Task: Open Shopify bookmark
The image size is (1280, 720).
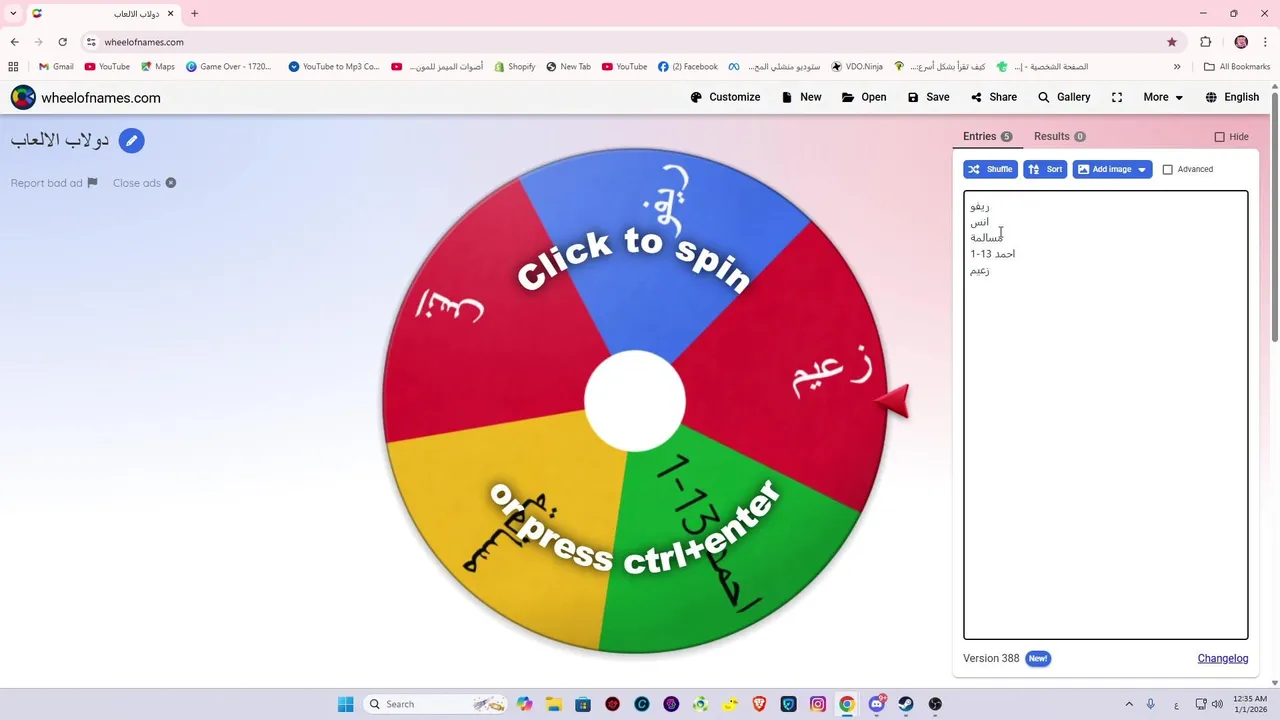Action: click(514, 67)
